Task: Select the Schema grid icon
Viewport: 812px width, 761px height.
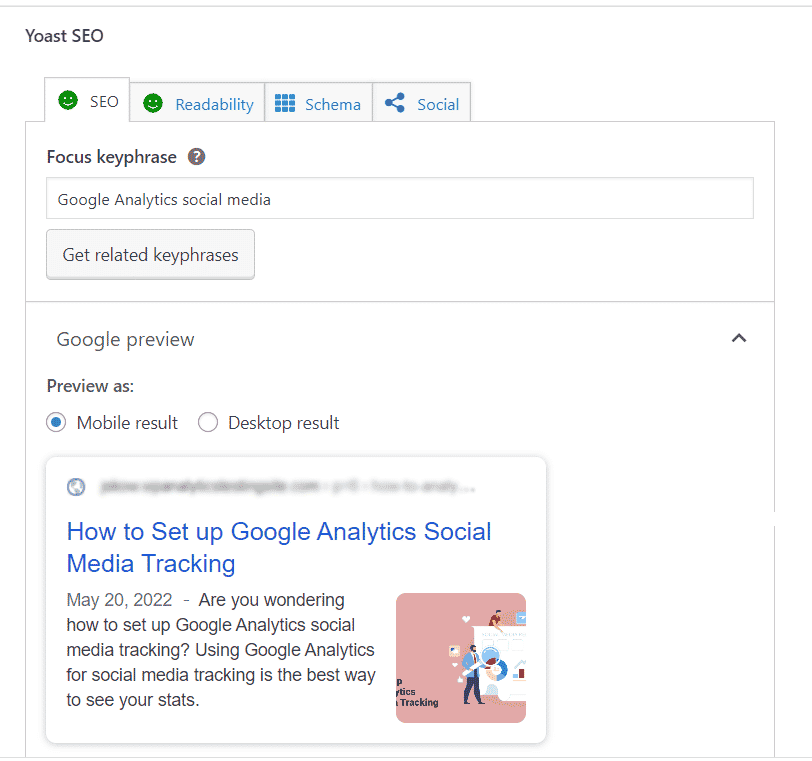Action: point(289,104)
